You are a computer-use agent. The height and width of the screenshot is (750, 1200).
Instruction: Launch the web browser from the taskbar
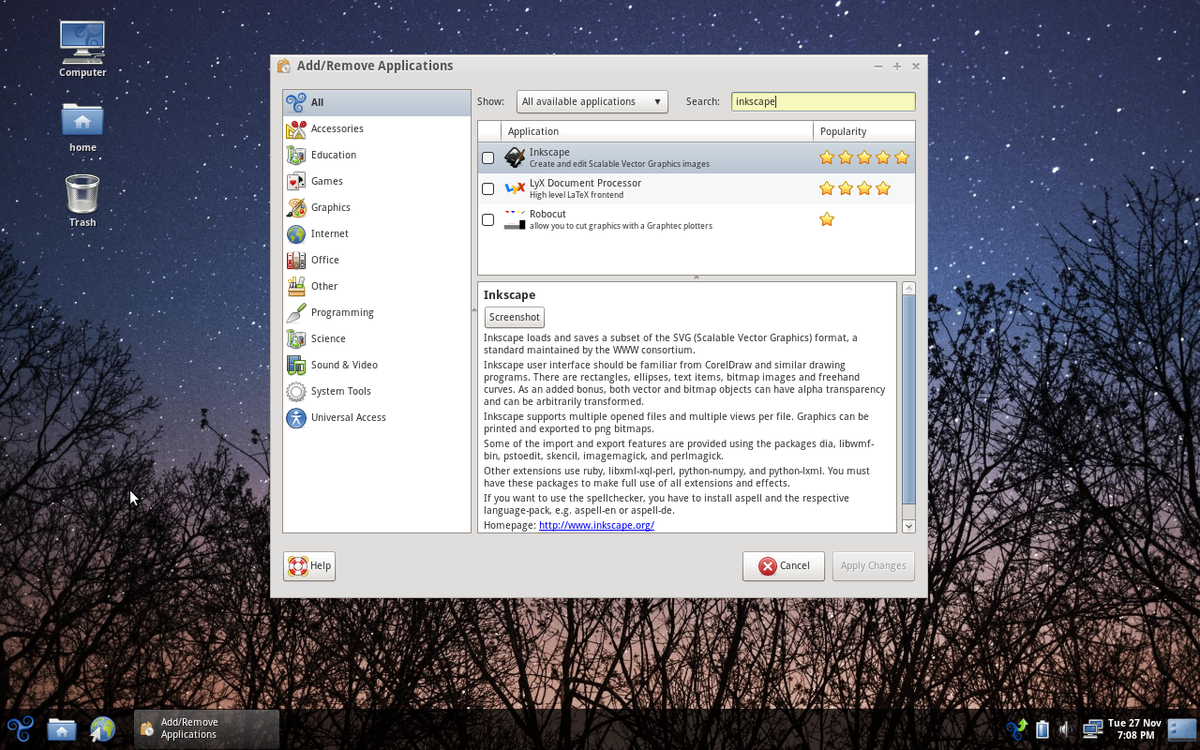(102, 729)
